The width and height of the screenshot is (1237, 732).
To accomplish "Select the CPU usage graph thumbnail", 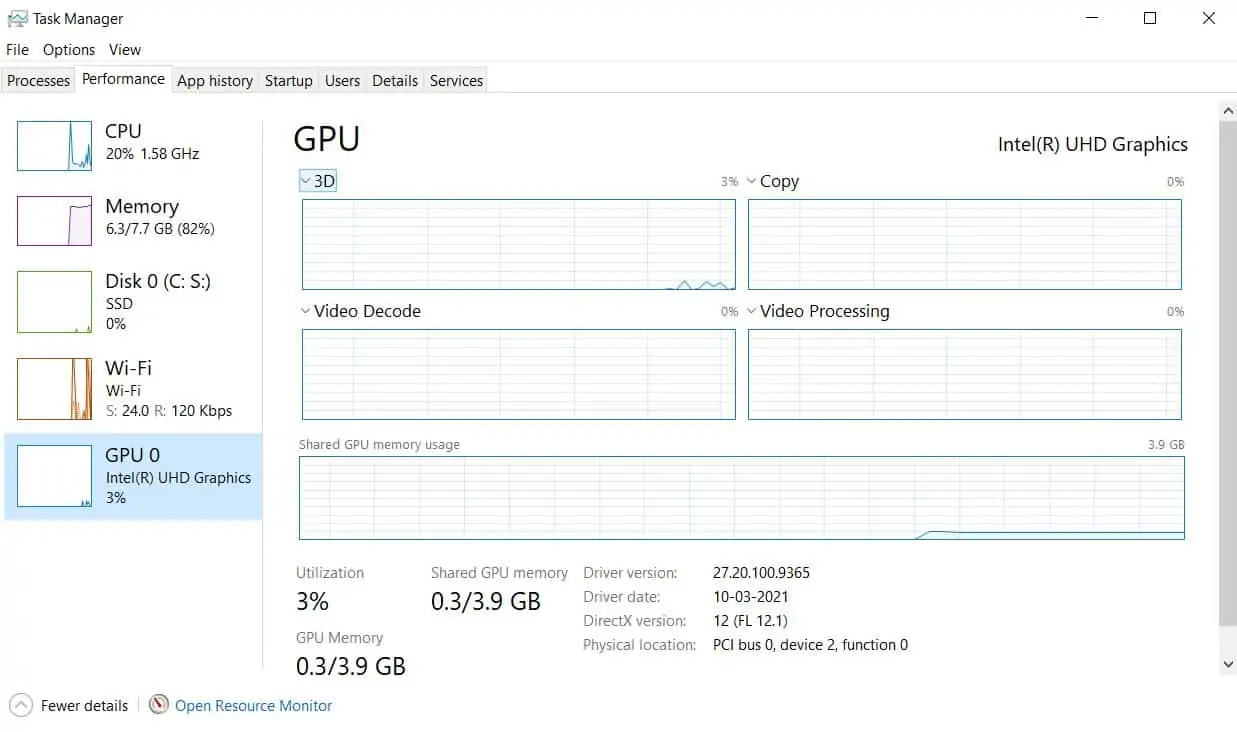I will (55, 146).
